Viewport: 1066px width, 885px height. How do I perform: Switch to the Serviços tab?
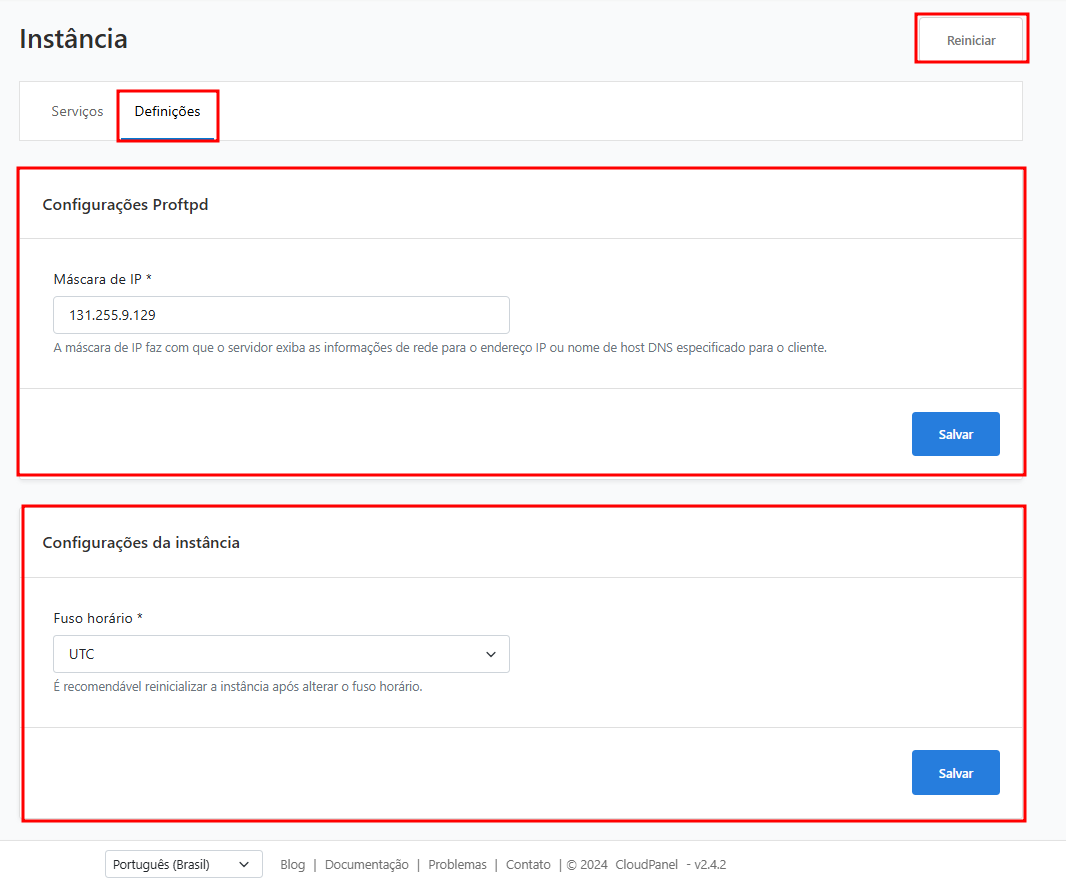tap(77, 111)
